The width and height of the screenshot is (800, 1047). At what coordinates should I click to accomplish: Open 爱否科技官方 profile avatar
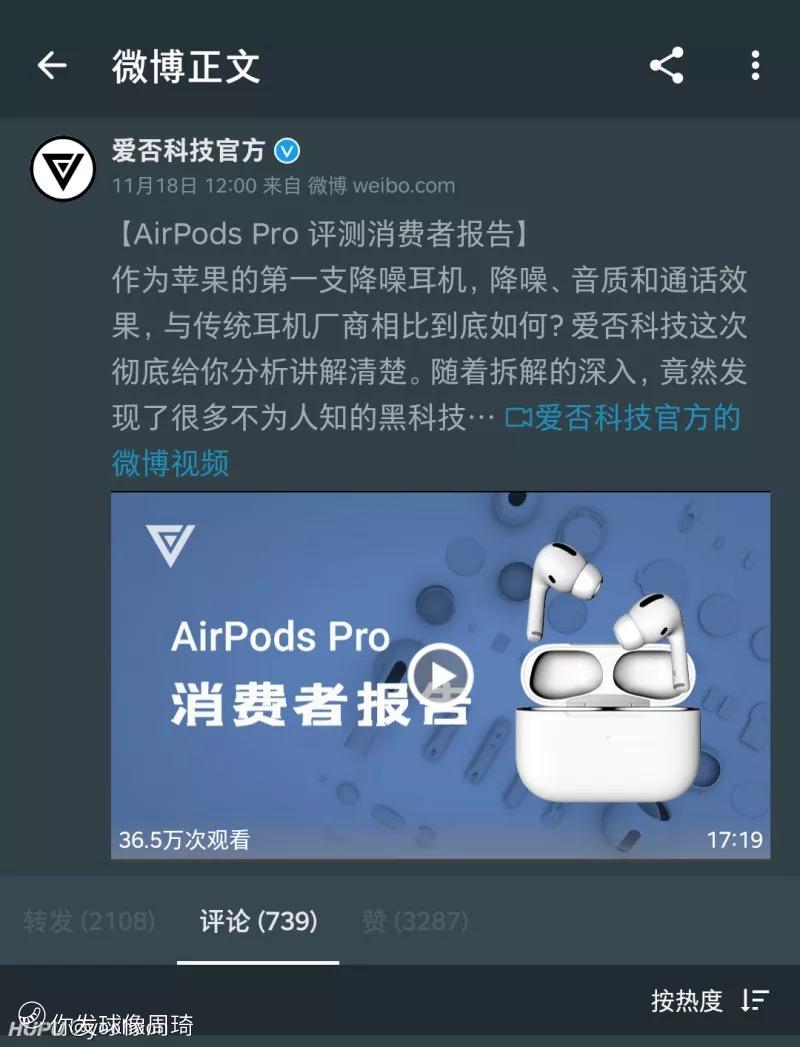(63, 168)
